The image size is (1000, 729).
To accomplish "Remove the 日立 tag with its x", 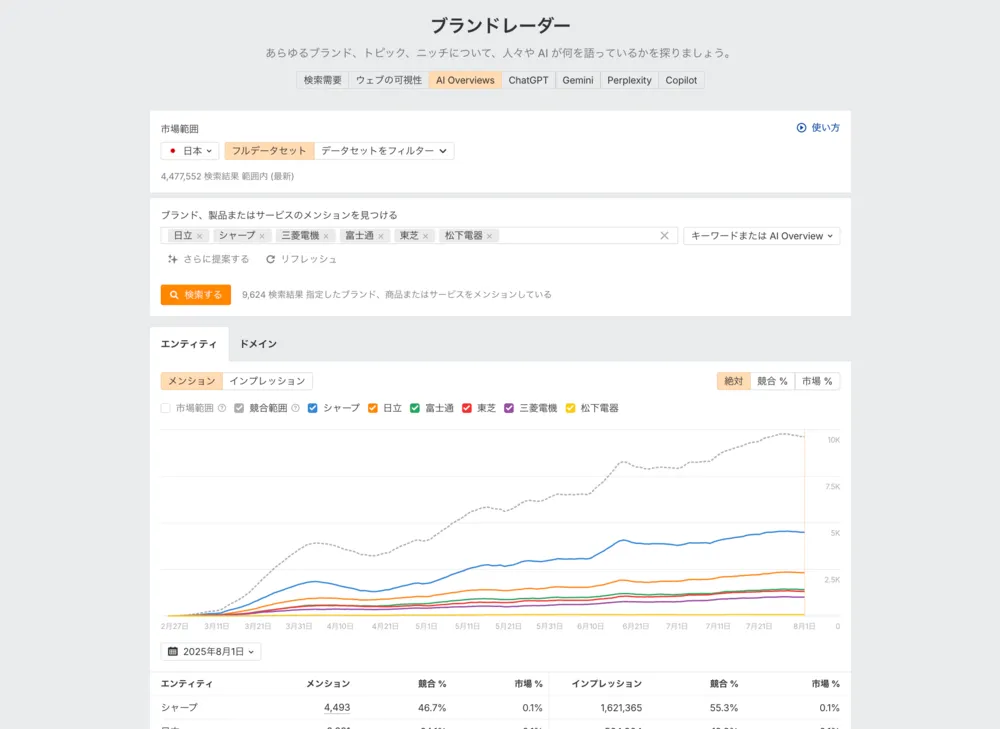I will coord(200,236).
